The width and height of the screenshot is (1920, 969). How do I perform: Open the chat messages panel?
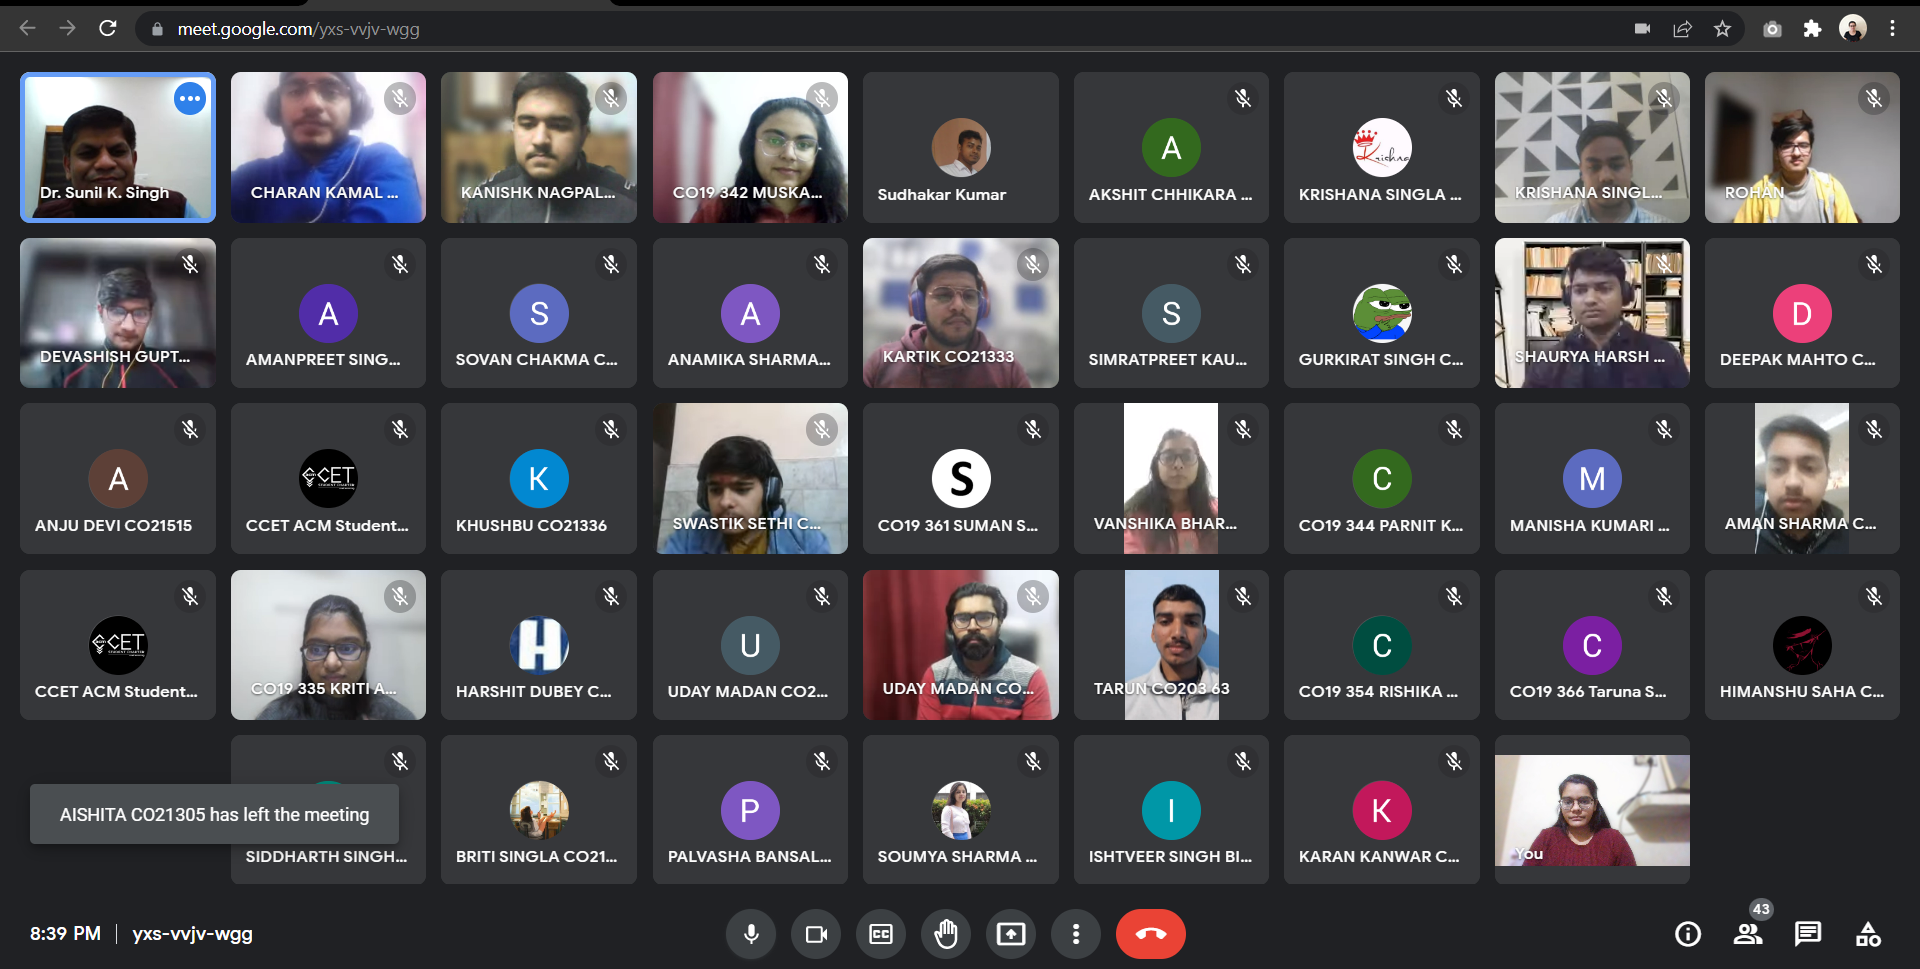(x=1808, y=934)
